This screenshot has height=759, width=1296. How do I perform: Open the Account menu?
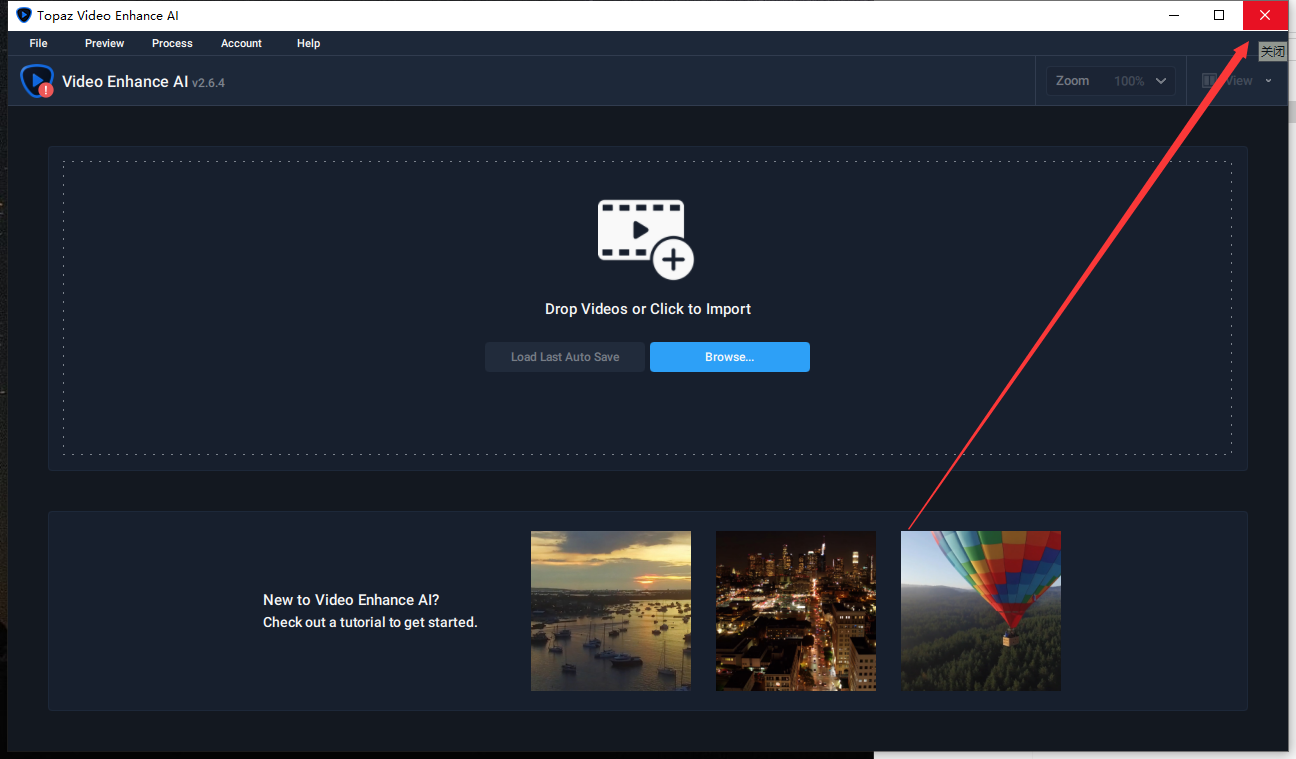point(241,43)
